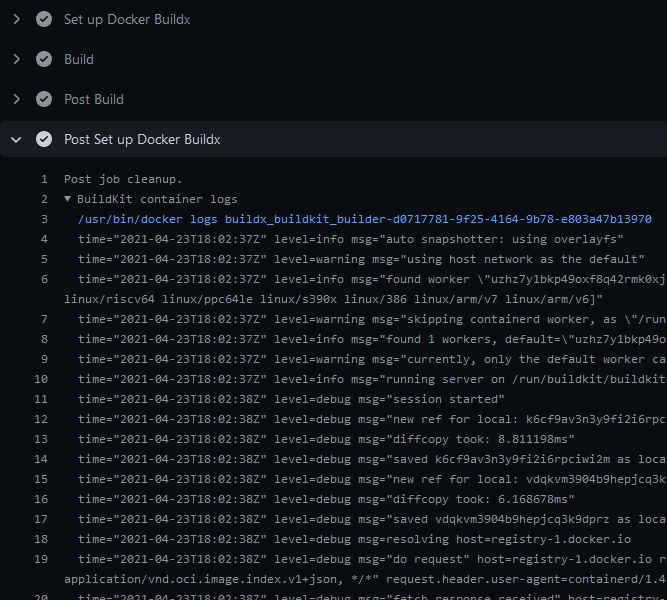
Task: Click success check icon beside Build step
Action: coord(44,59)
